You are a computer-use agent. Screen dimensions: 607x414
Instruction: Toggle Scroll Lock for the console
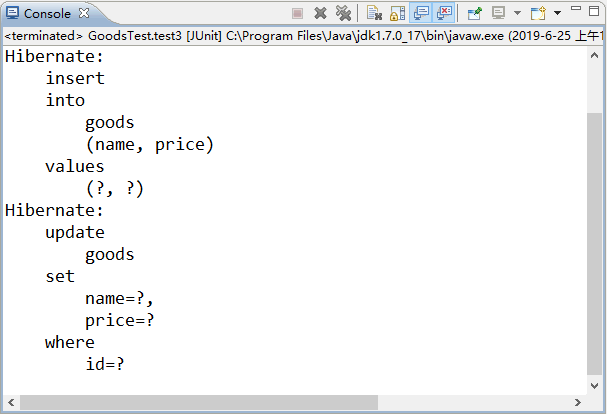tap(397, 13)
